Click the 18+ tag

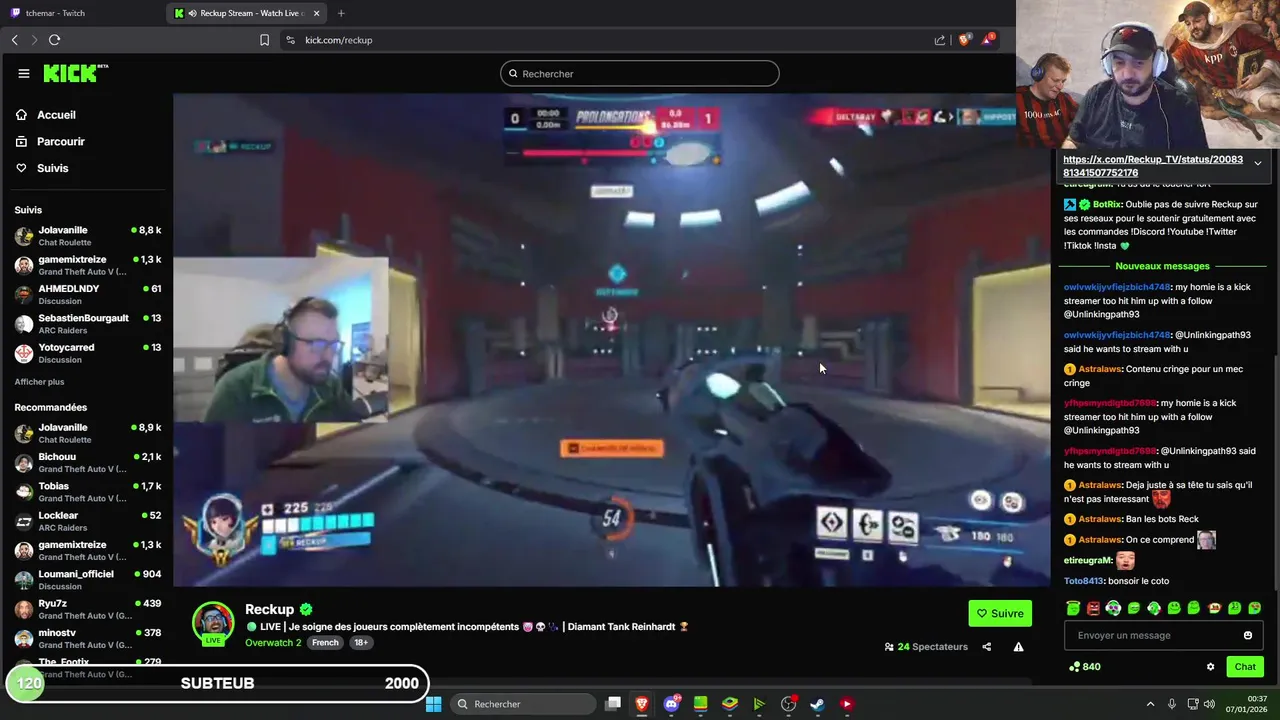coord(360,642)
